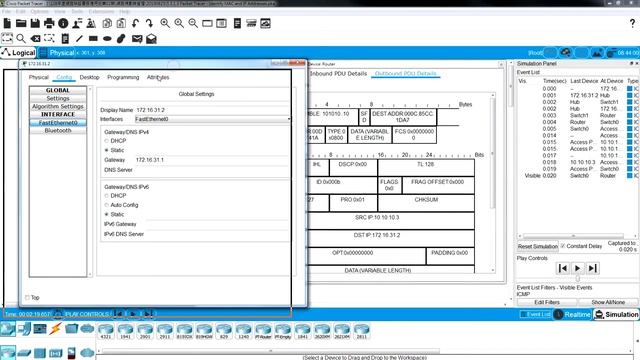This screenshot has width=640, height=360.
Task: Choose the Select tool in second toolbar
Action: coord(7,38)
